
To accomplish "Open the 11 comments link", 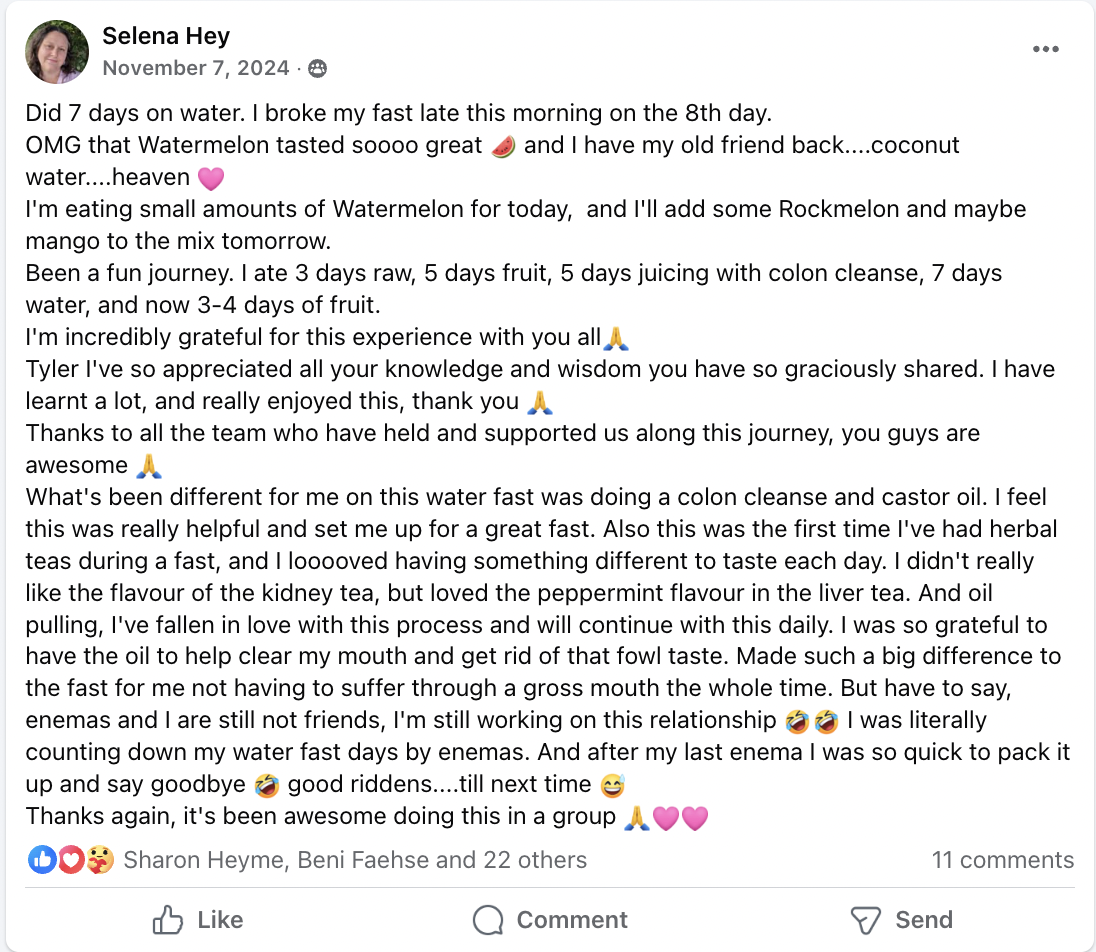I will pos(1002,860).
